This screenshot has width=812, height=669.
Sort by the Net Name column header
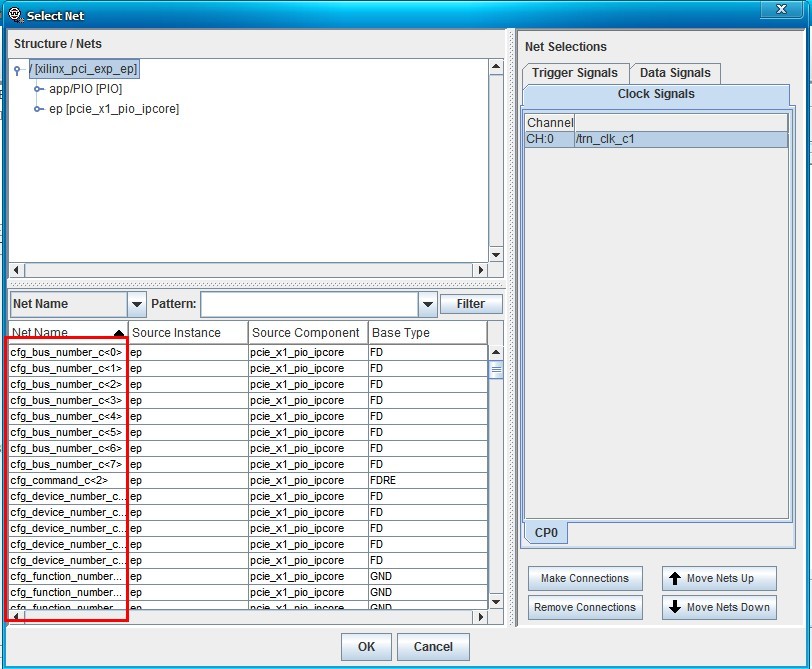point(68,332)
